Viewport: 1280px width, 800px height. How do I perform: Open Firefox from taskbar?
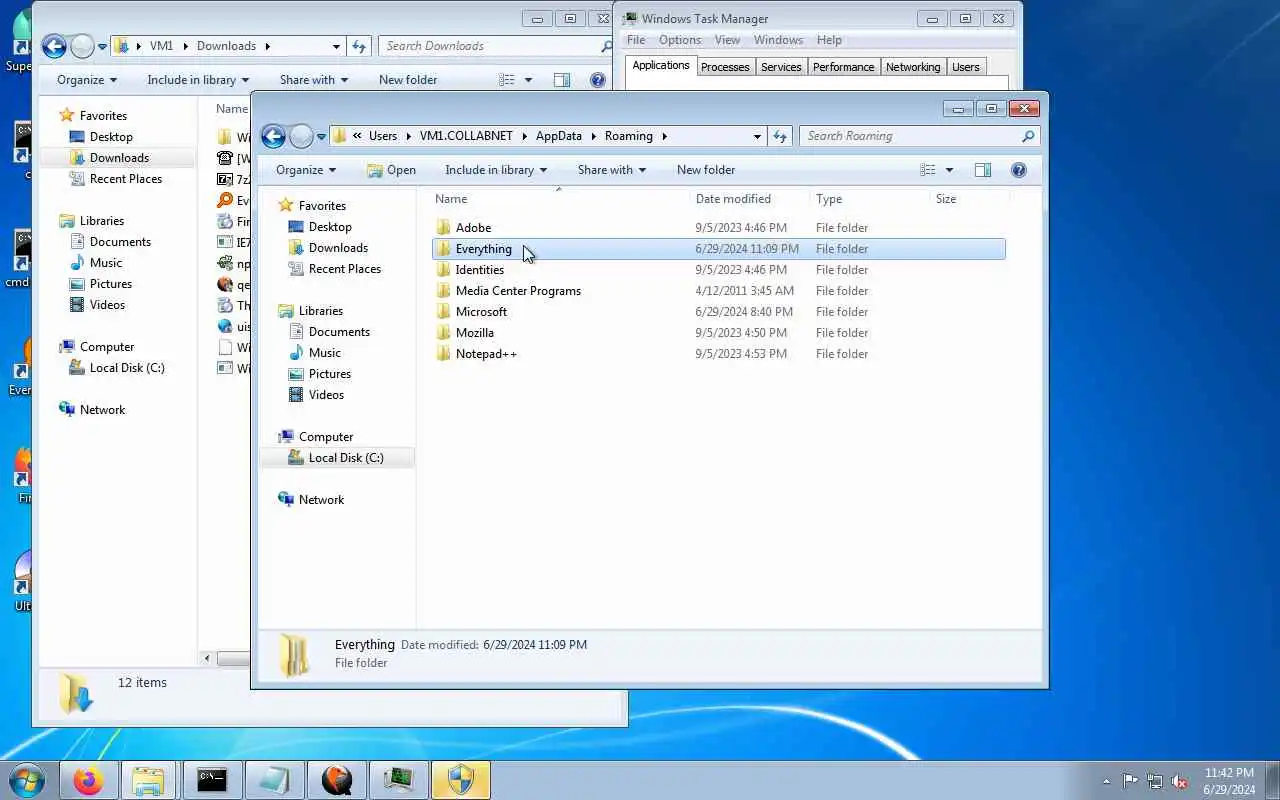coord(88,780)
